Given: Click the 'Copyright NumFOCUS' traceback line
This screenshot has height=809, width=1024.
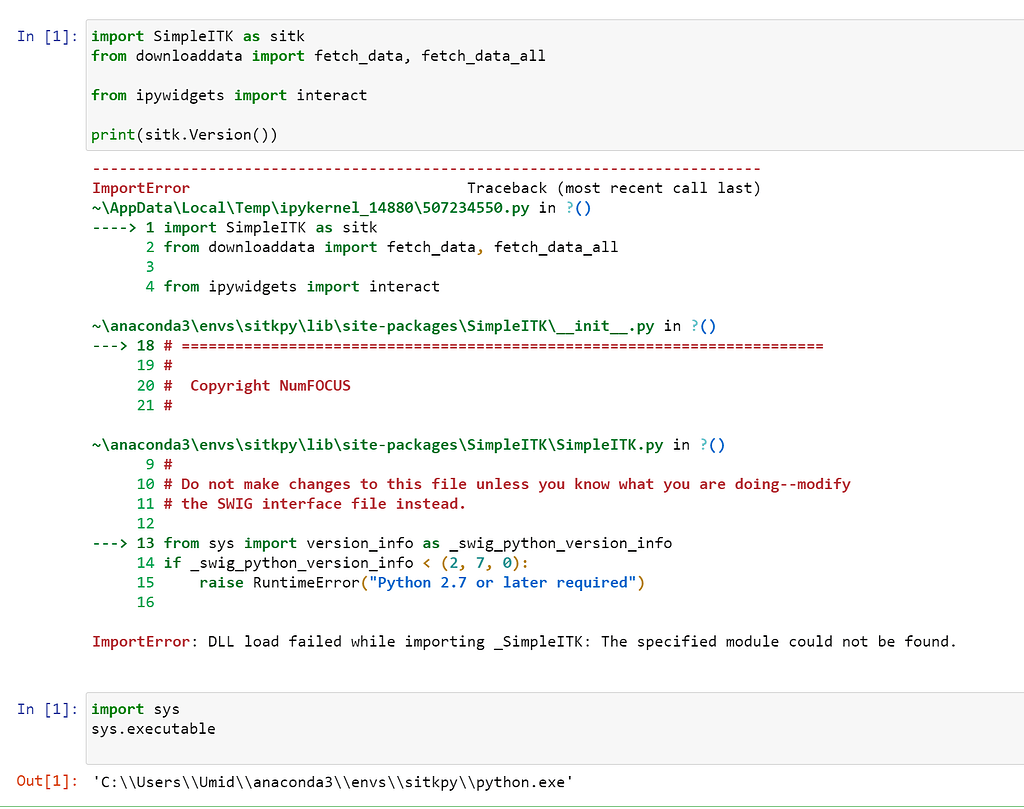Looking at the screenshot, I should (270, 386).
